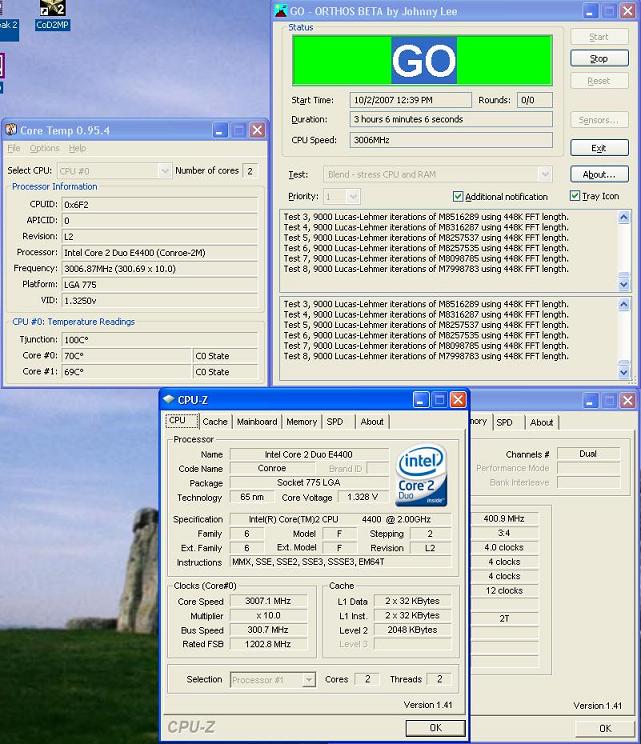
Task: Click the Start Time field in ORTHOS
Action: click(x=411, y=100)
